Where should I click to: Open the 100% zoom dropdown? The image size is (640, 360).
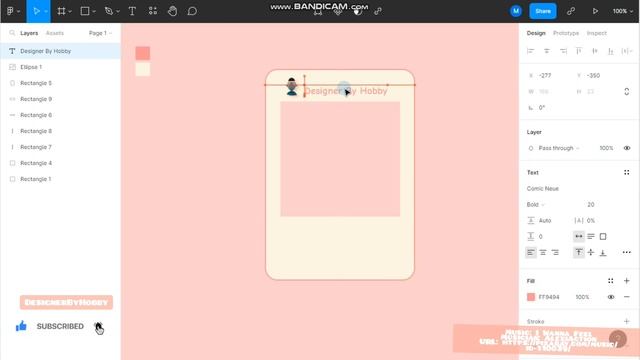[622, 11]
